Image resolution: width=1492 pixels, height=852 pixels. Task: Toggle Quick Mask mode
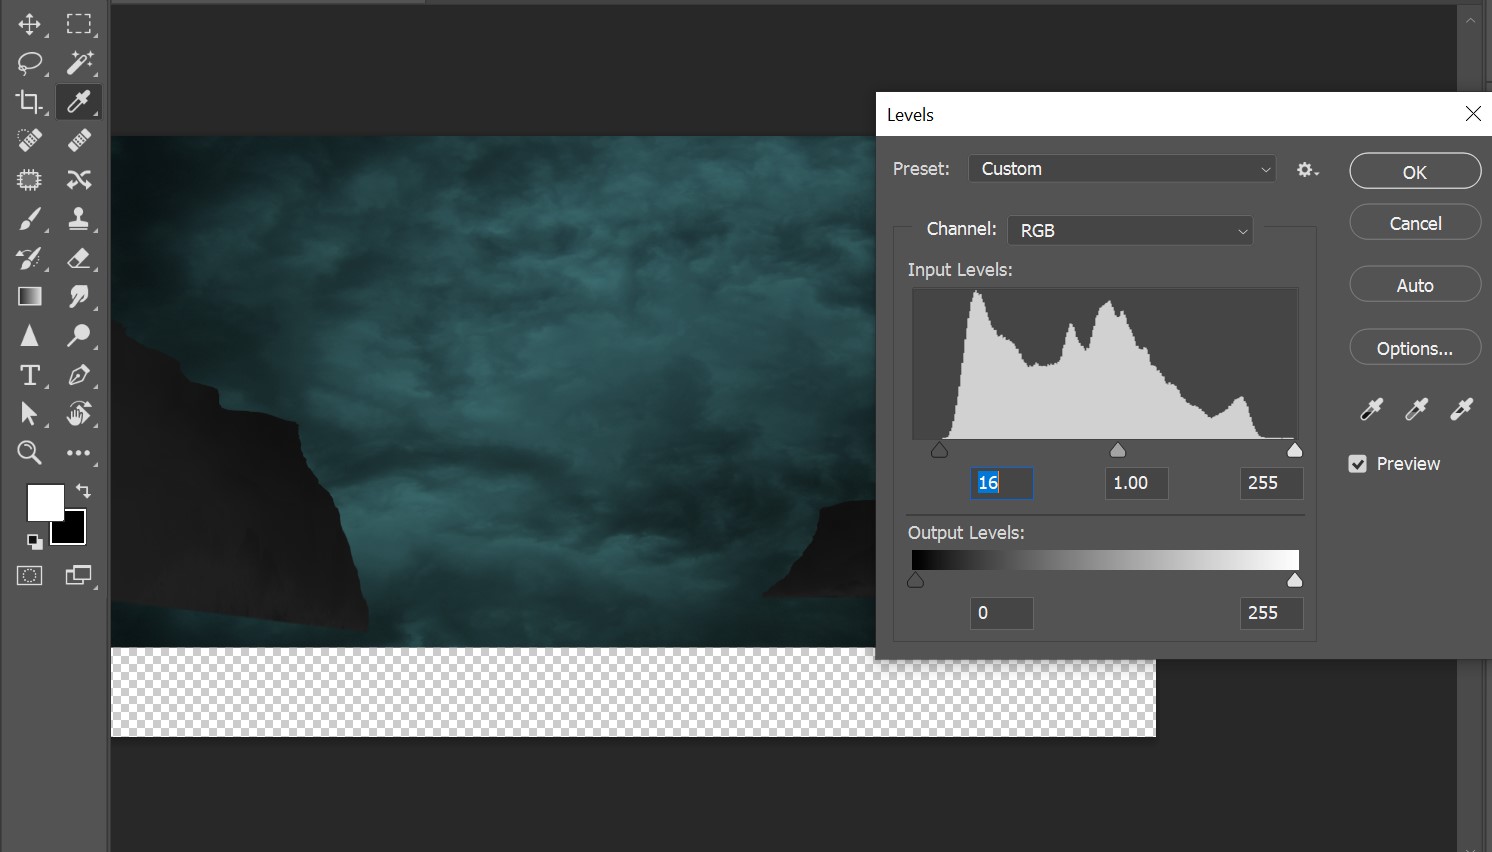[30, 575]
